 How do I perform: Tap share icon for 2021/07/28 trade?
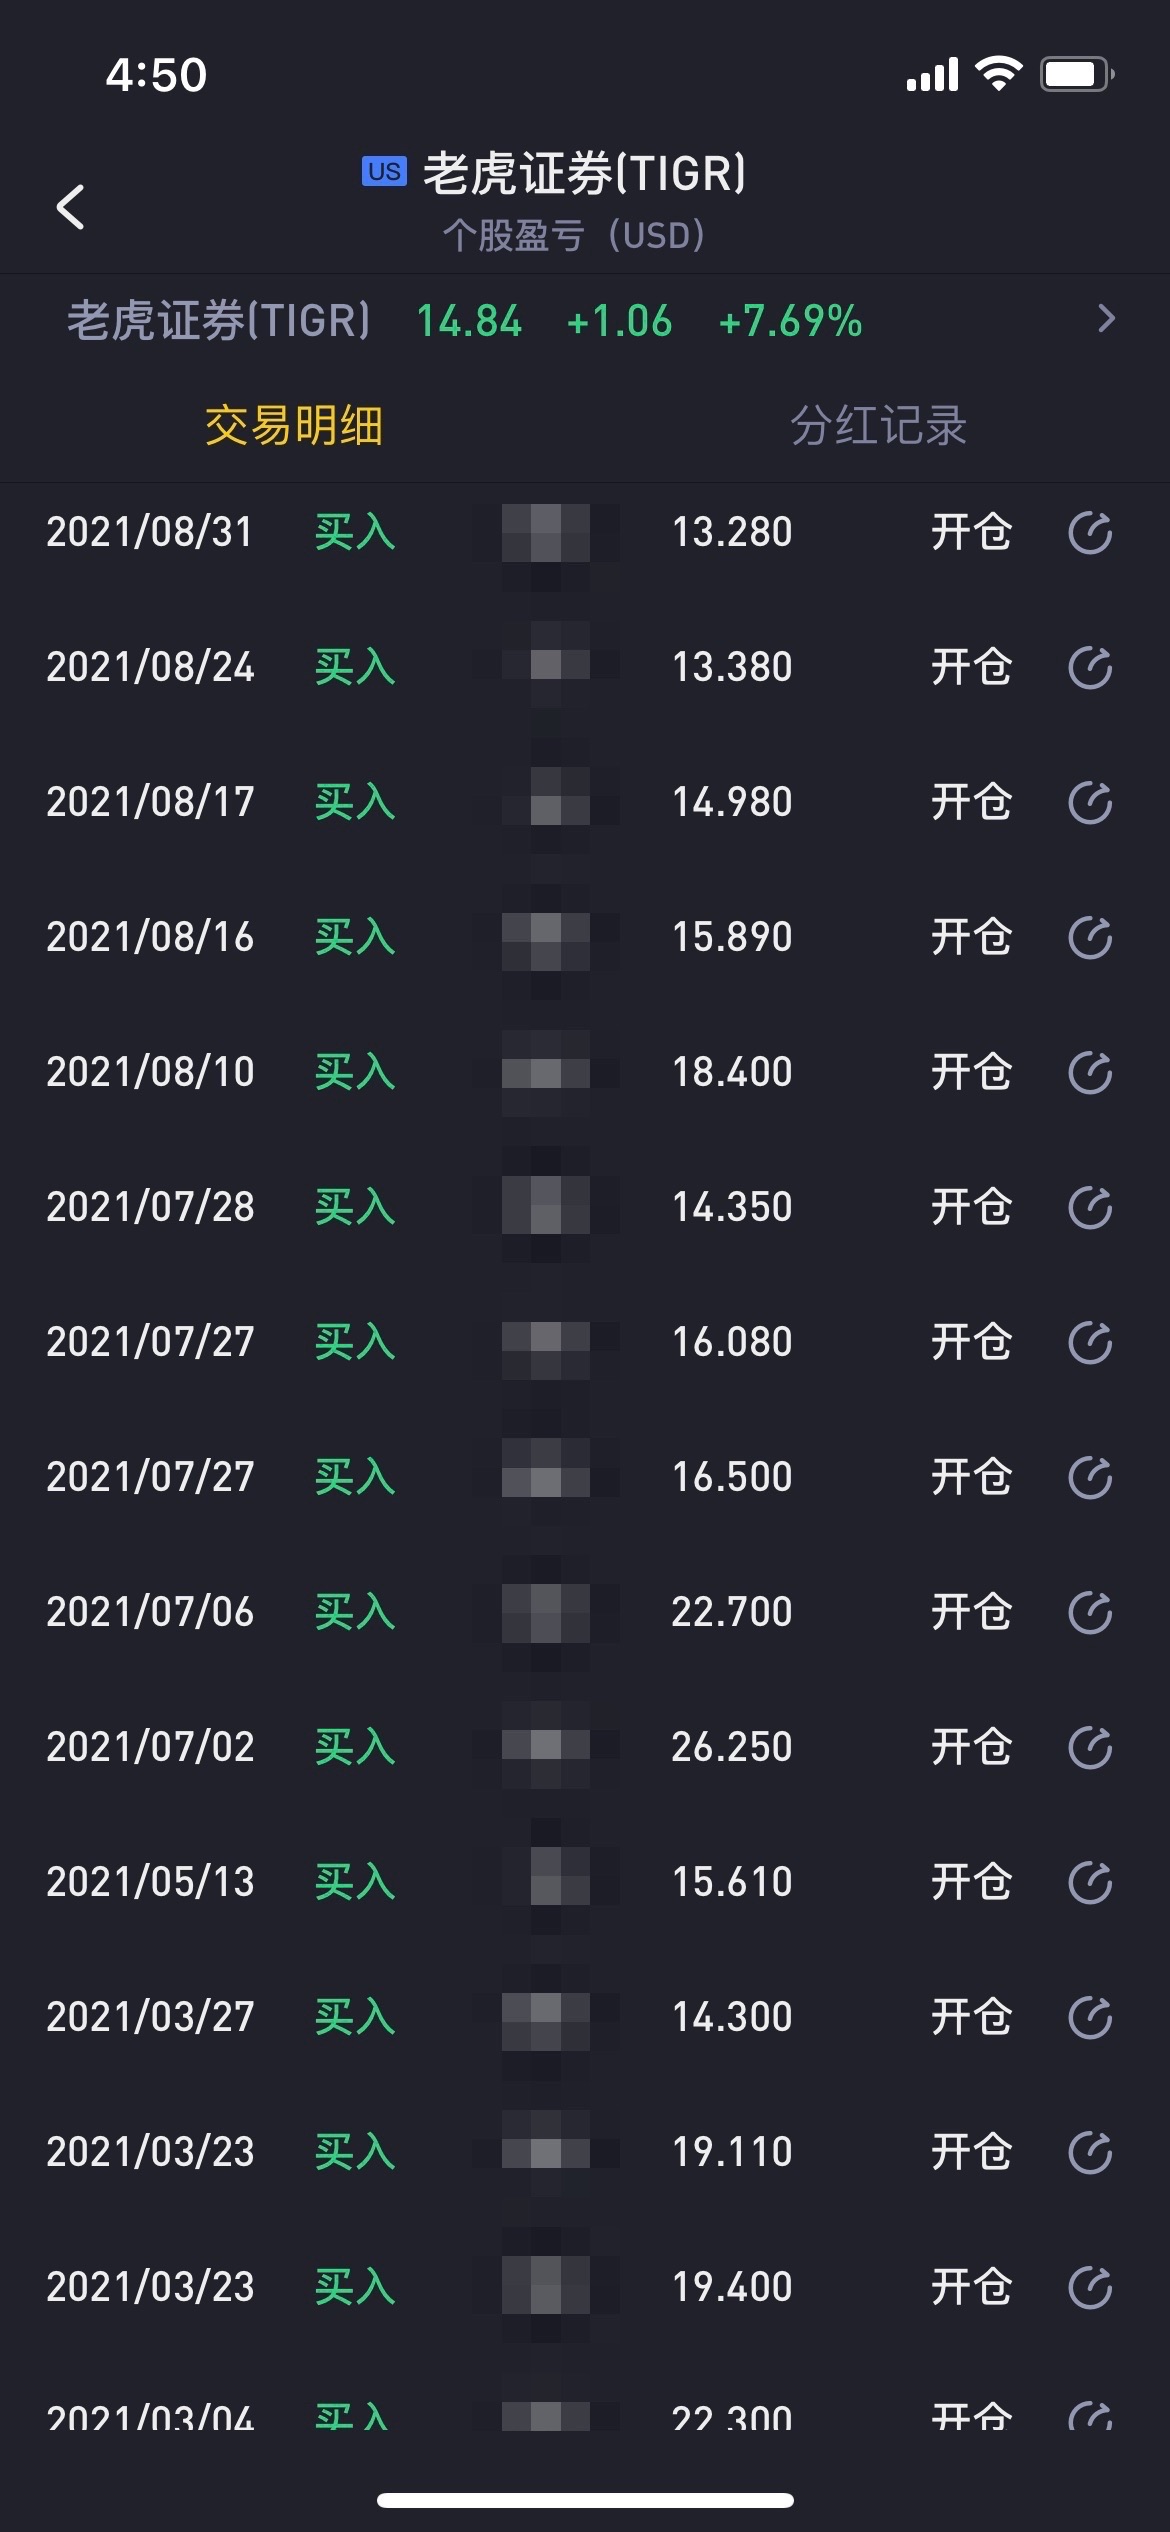click(x=1090, y=1207)
